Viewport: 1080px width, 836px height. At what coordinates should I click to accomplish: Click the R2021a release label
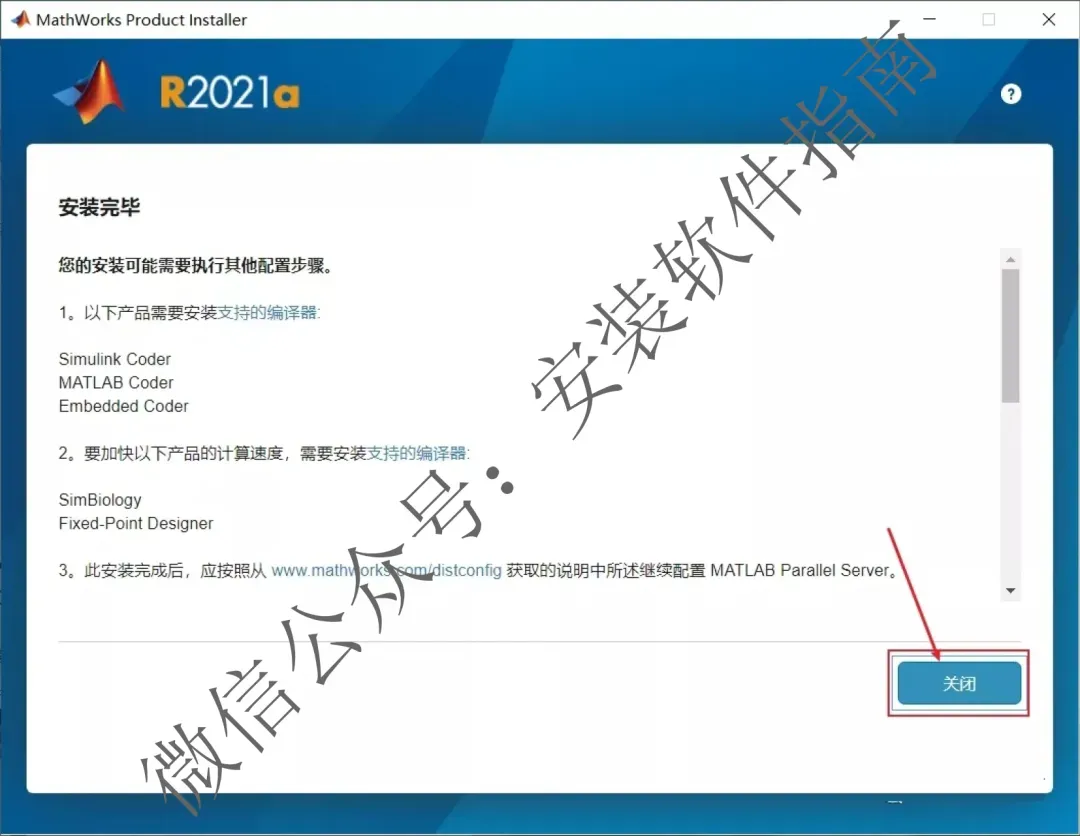click(x=229, y=93)
